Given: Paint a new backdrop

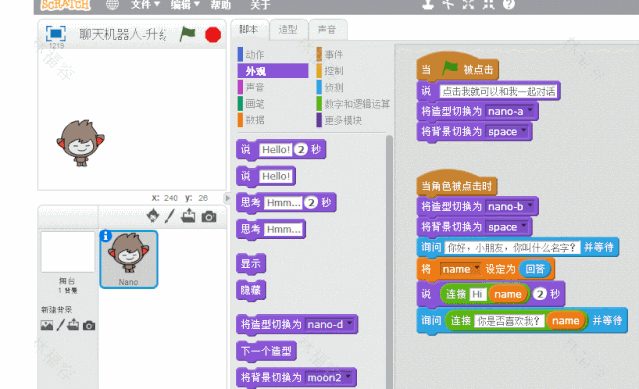Looking at the screenshot, I should (60, 325).
